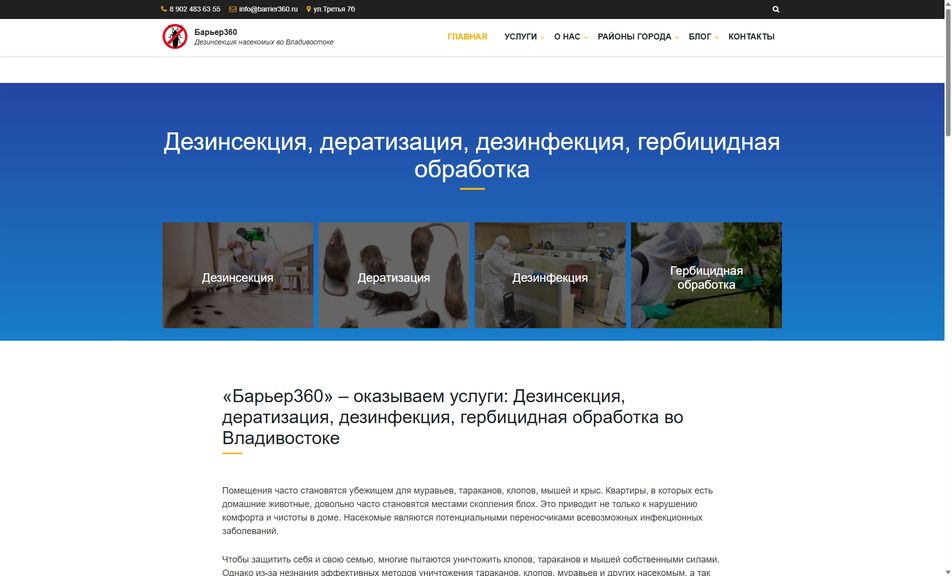The image size is (952, 576).
Task: Click the scrollbar down arrow
Action: pos(948,572)
